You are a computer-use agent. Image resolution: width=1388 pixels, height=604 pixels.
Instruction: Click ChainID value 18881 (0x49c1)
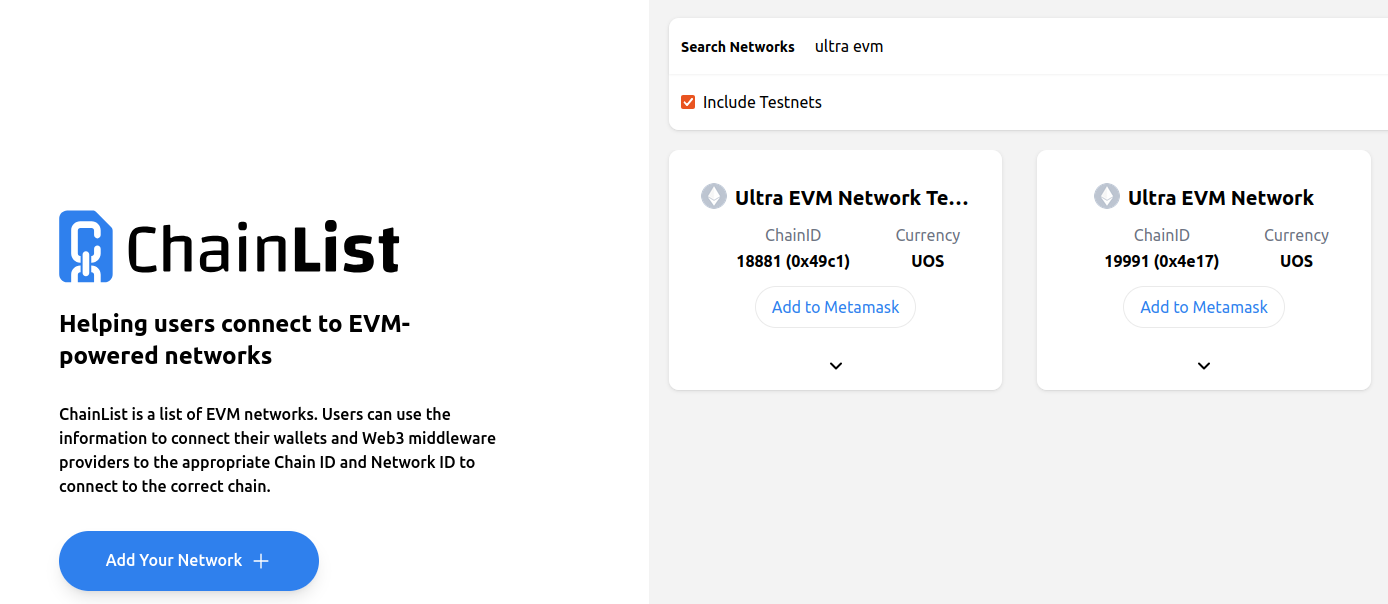pyautogui.click(x=793, y=261)
